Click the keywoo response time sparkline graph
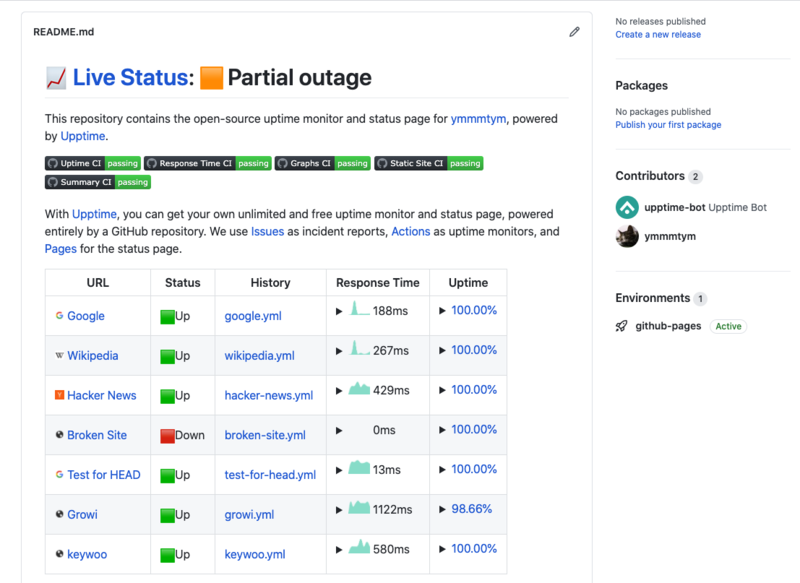 pos(359,547)
